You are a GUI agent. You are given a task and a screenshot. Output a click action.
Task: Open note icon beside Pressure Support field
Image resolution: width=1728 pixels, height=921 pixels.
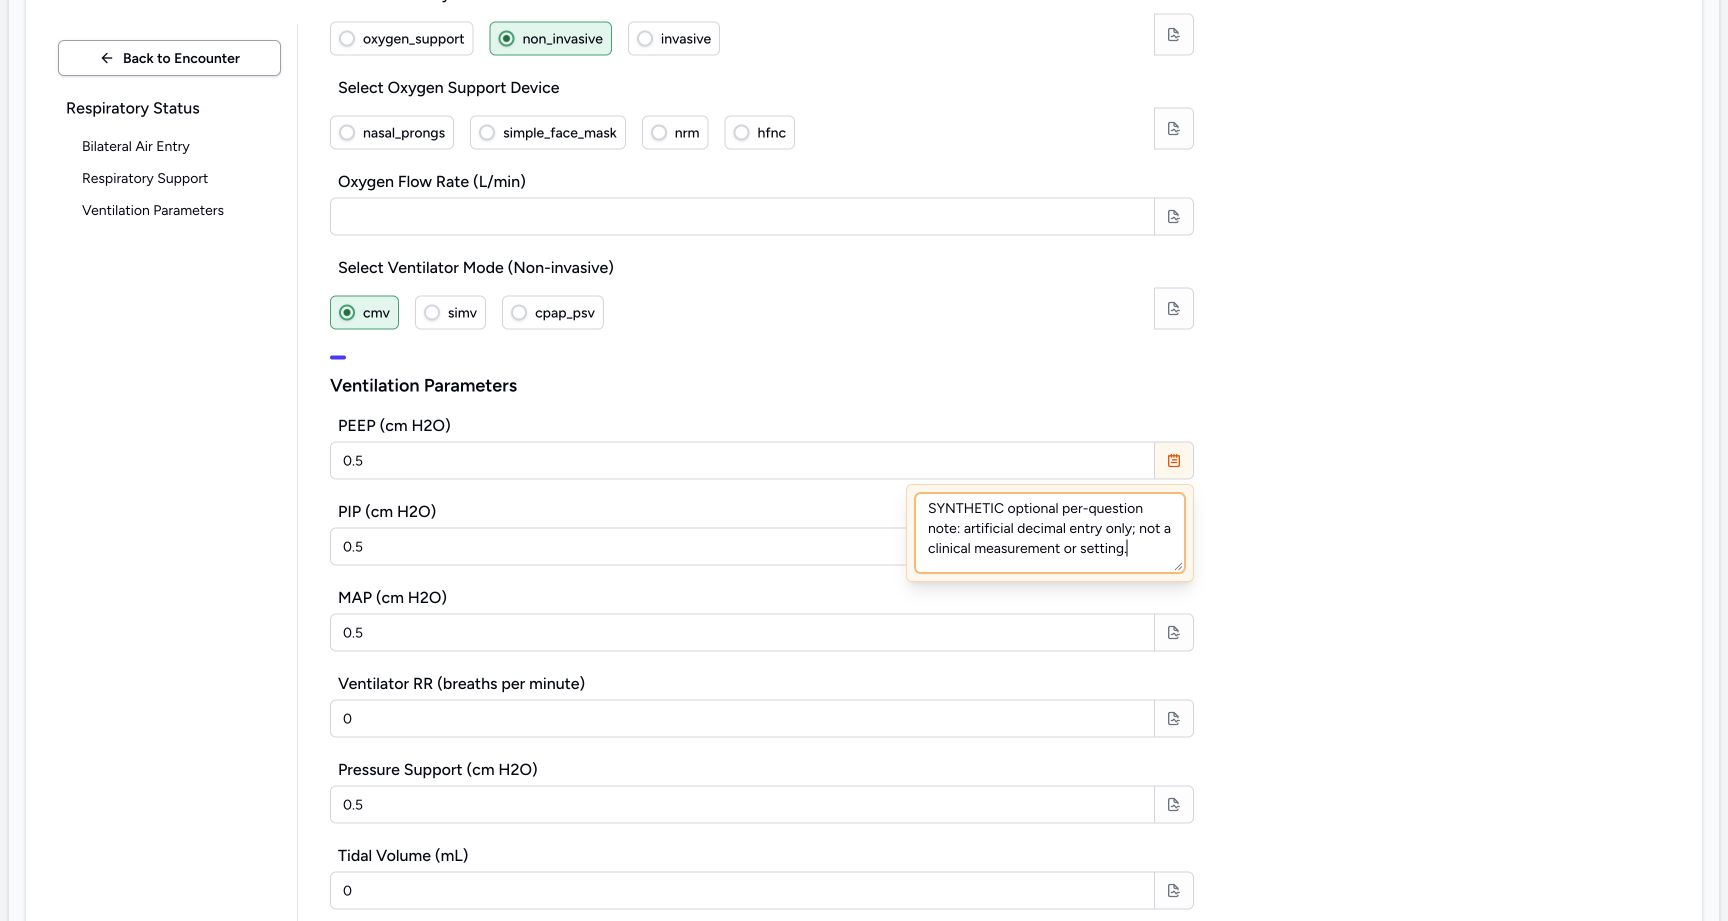click(1173, 805)
